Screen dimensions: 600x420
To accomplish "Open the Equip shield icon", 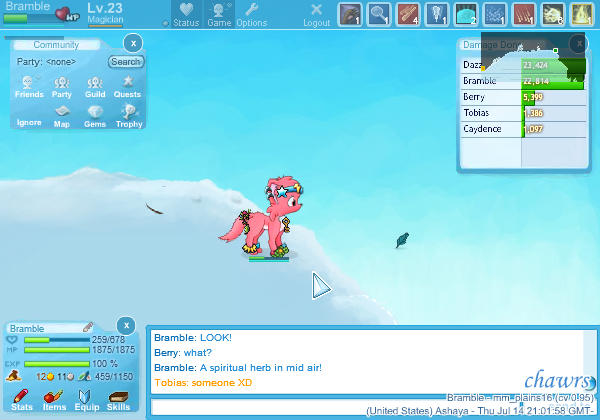I will click(x=86, y=400).
